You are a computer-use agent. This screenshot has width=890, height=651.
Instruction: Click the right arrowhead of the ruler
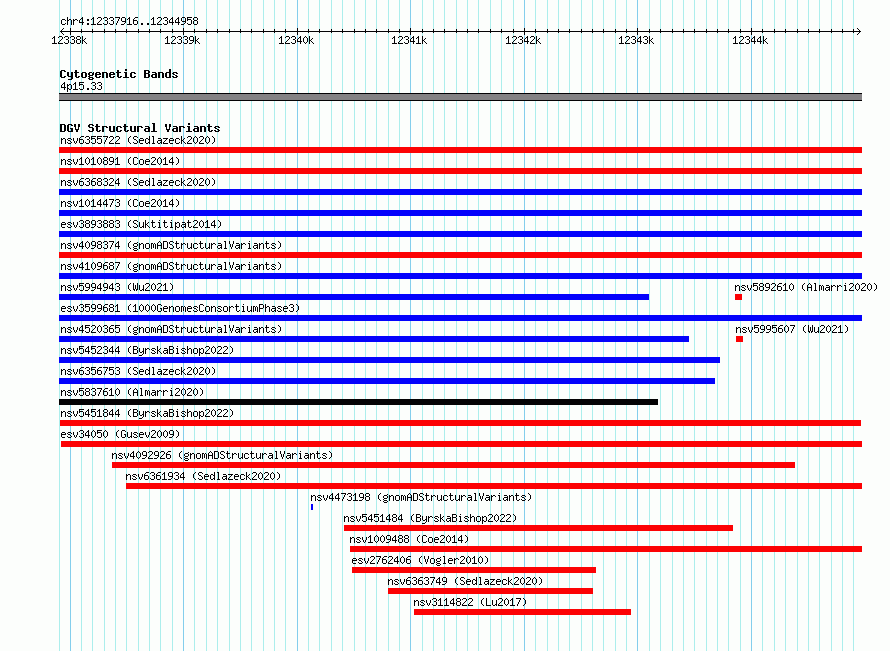click(858, 31)
